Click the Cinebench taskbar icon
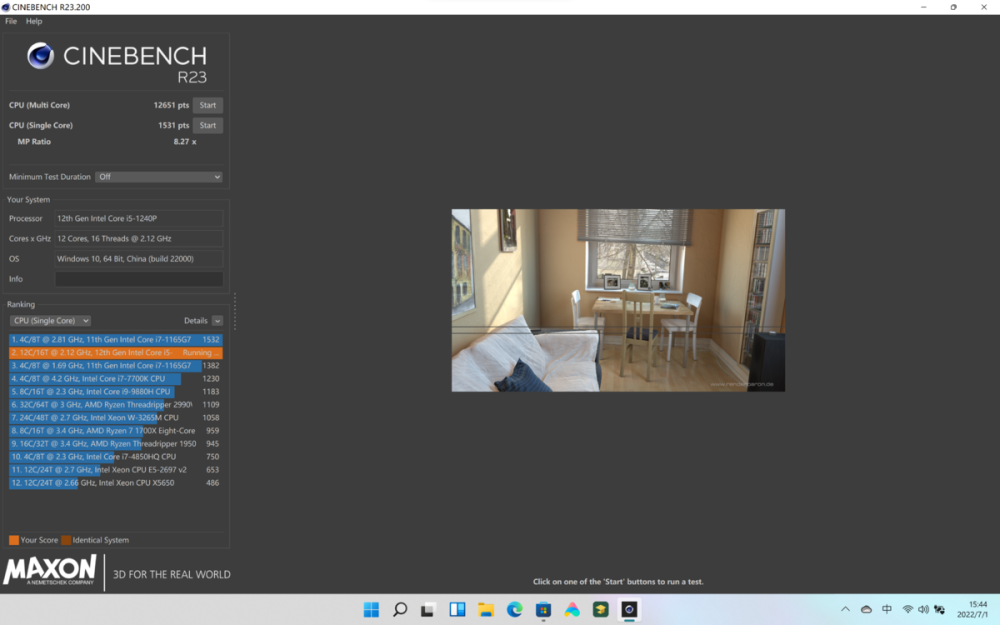 pos(629,610)
